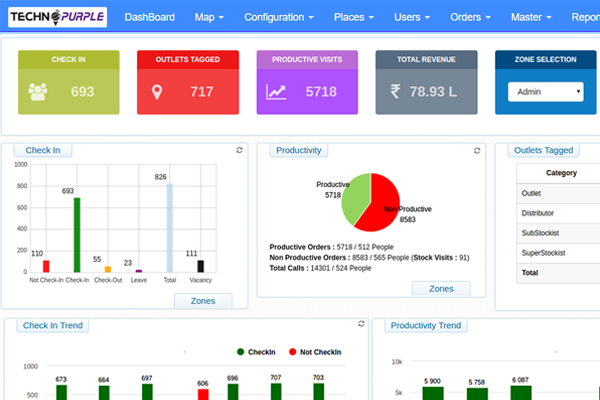Viewport: 600px width, 400px height.
Task: Click the 5718 productive visits value
Action: point(321,91)
